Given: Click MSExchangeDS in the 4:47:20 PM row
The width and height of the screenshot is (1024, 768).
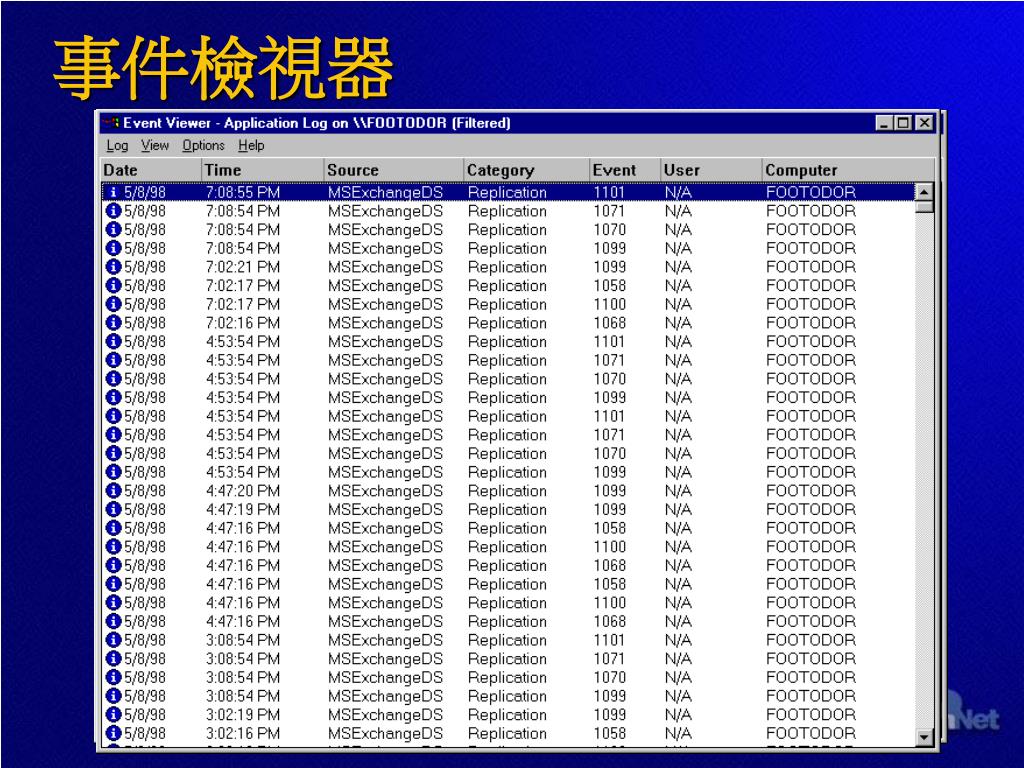Looking at the screenshot, I should pyautogui.click(x=385, y=490).
